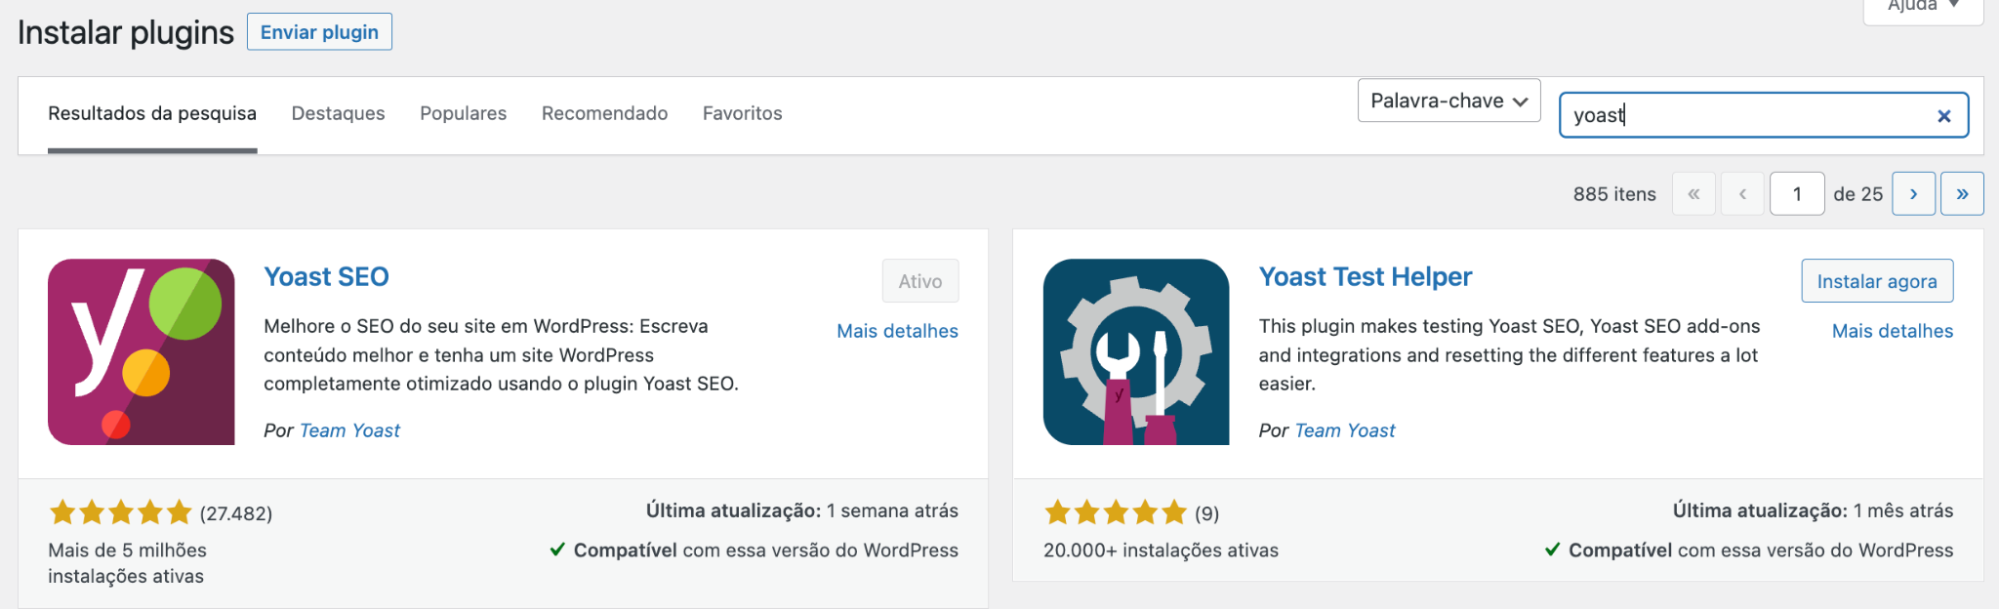Click the Ativo button for Yoast SEO
Viewport: 1999px width, 610px height.
click(x=920, y=281)
